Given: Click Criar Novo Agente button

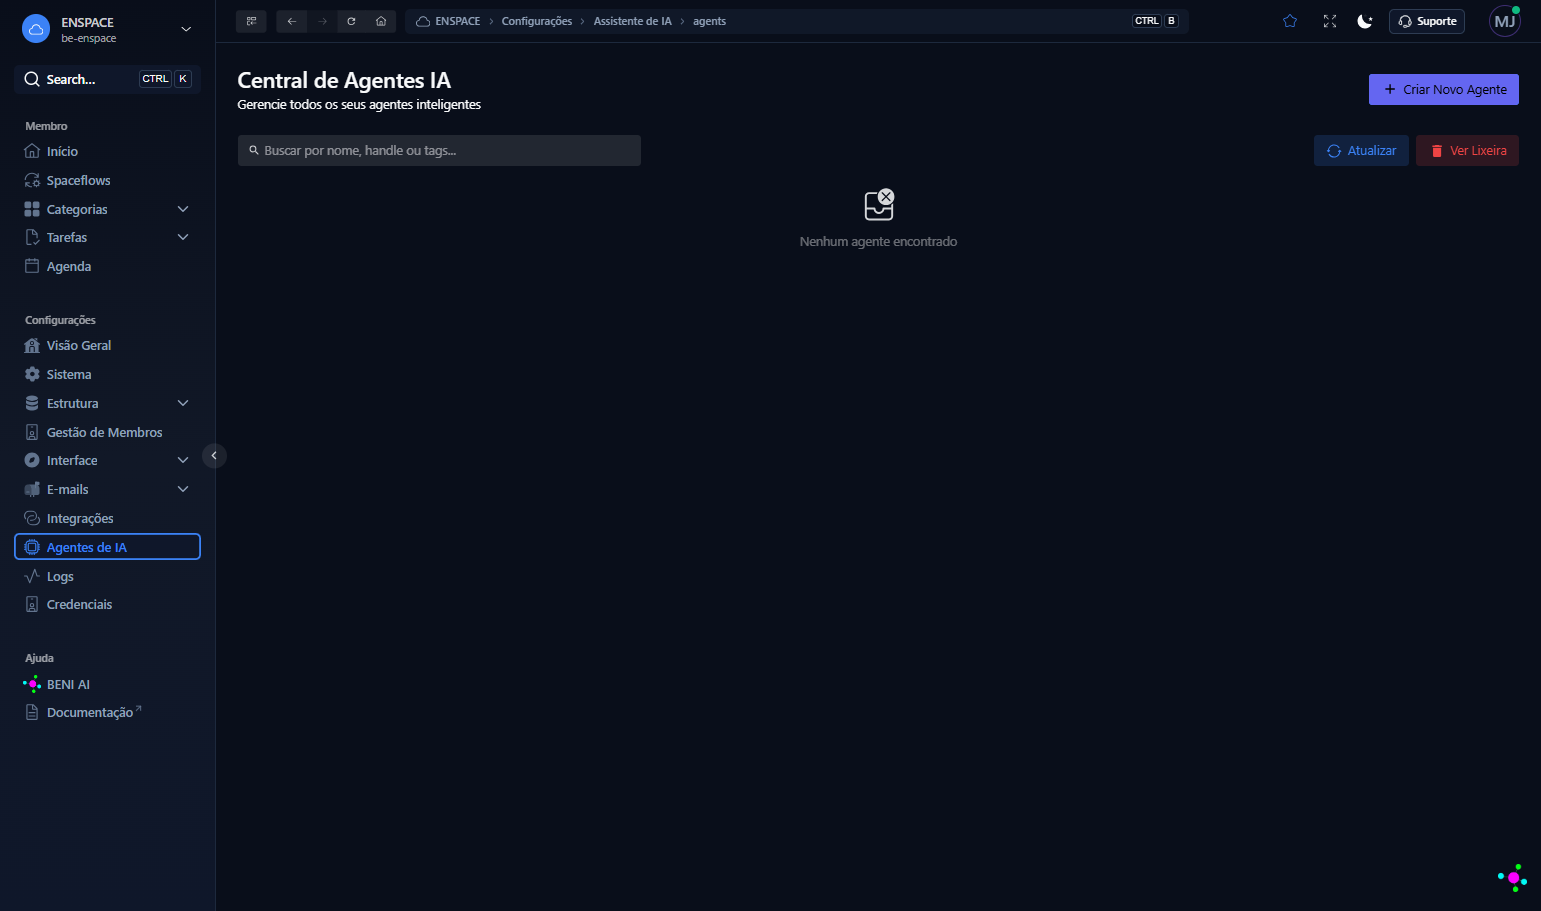Looking at the screenshot, I should click(x=1444, y=89).
